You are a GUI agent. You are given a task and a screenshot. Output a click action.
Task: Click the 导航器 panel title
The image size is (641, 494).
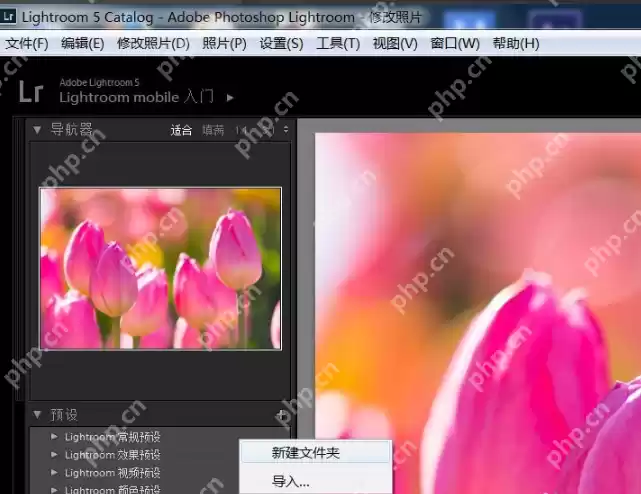tap(72, 130)
